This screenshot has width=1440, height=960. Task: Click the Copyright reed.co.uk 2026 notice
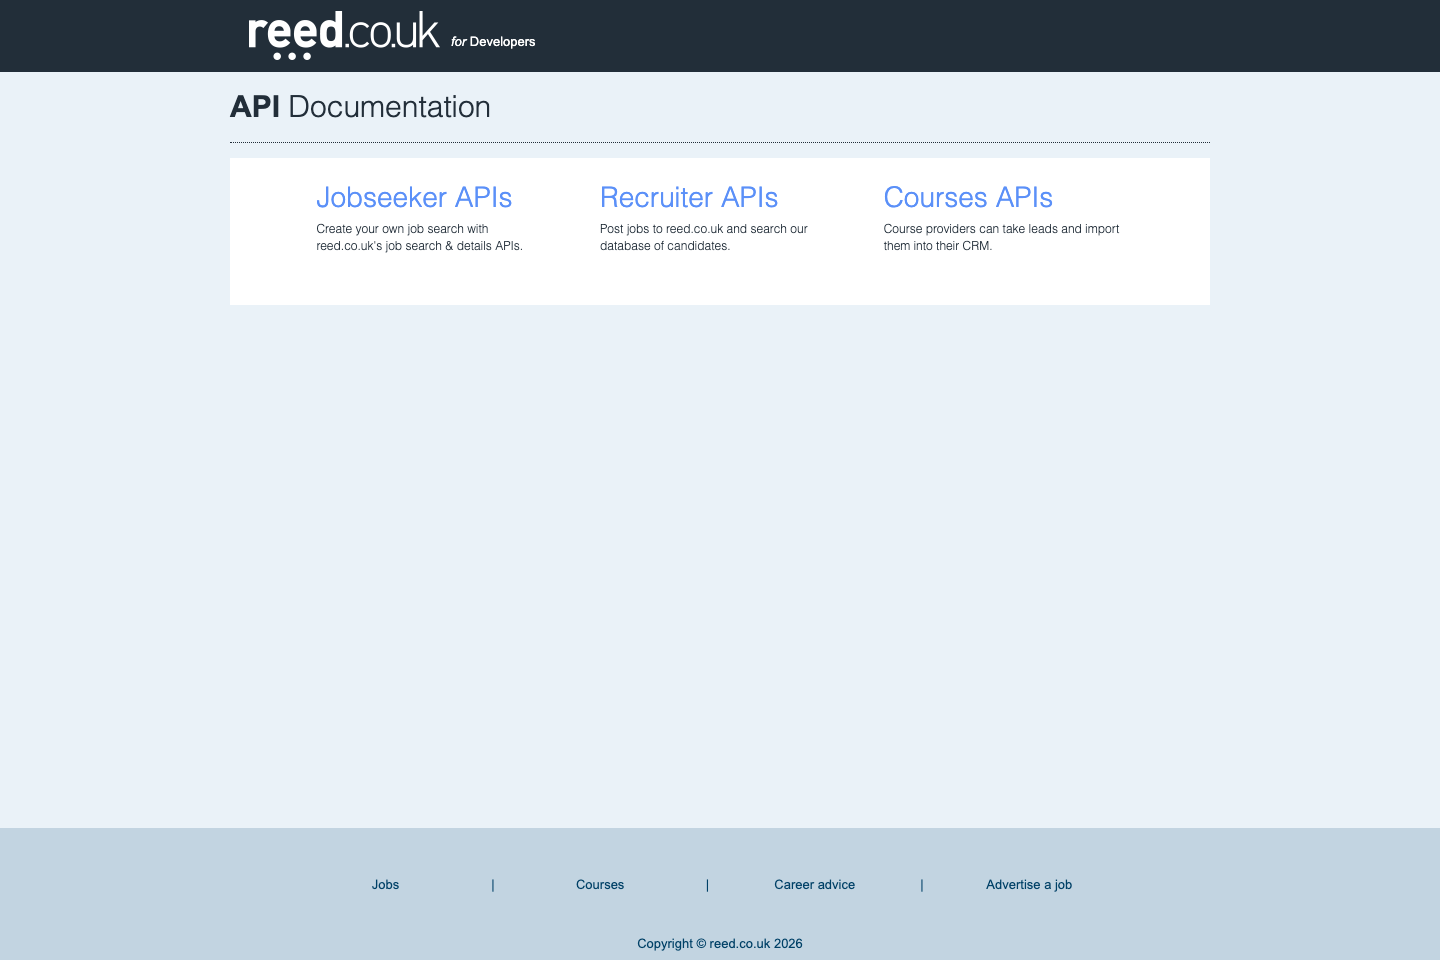coord(719,944)
